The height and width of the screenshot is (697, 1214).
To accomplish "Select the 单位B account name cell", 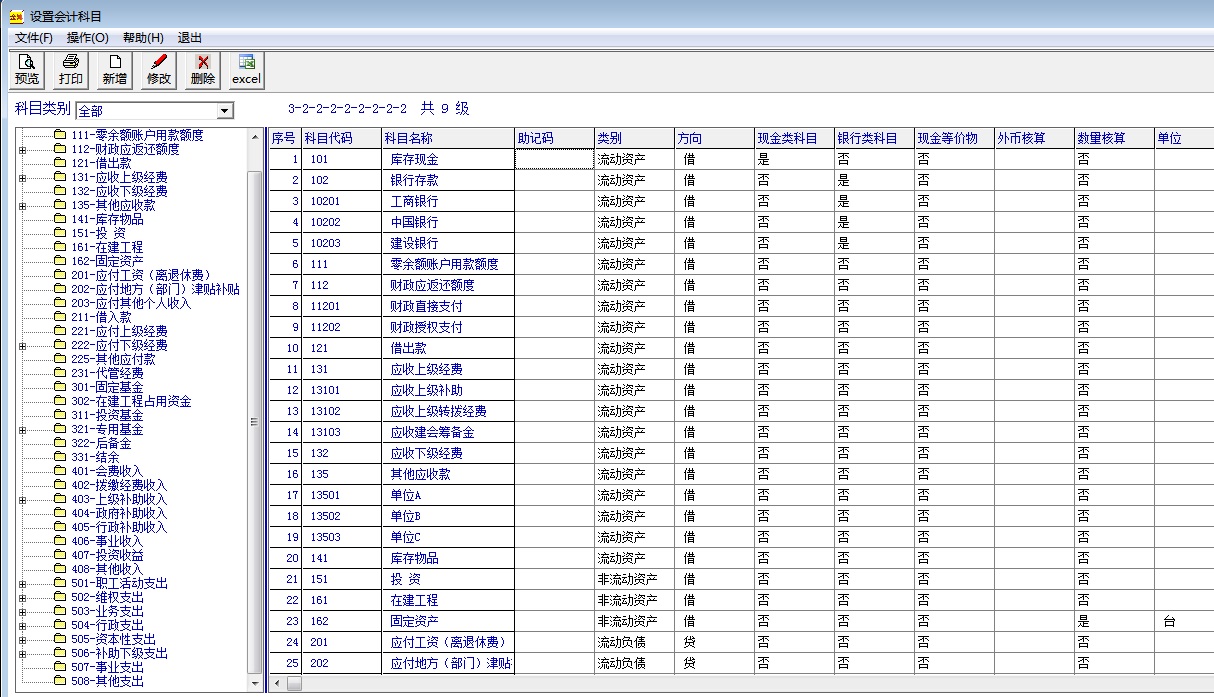I will coord(448,516).
